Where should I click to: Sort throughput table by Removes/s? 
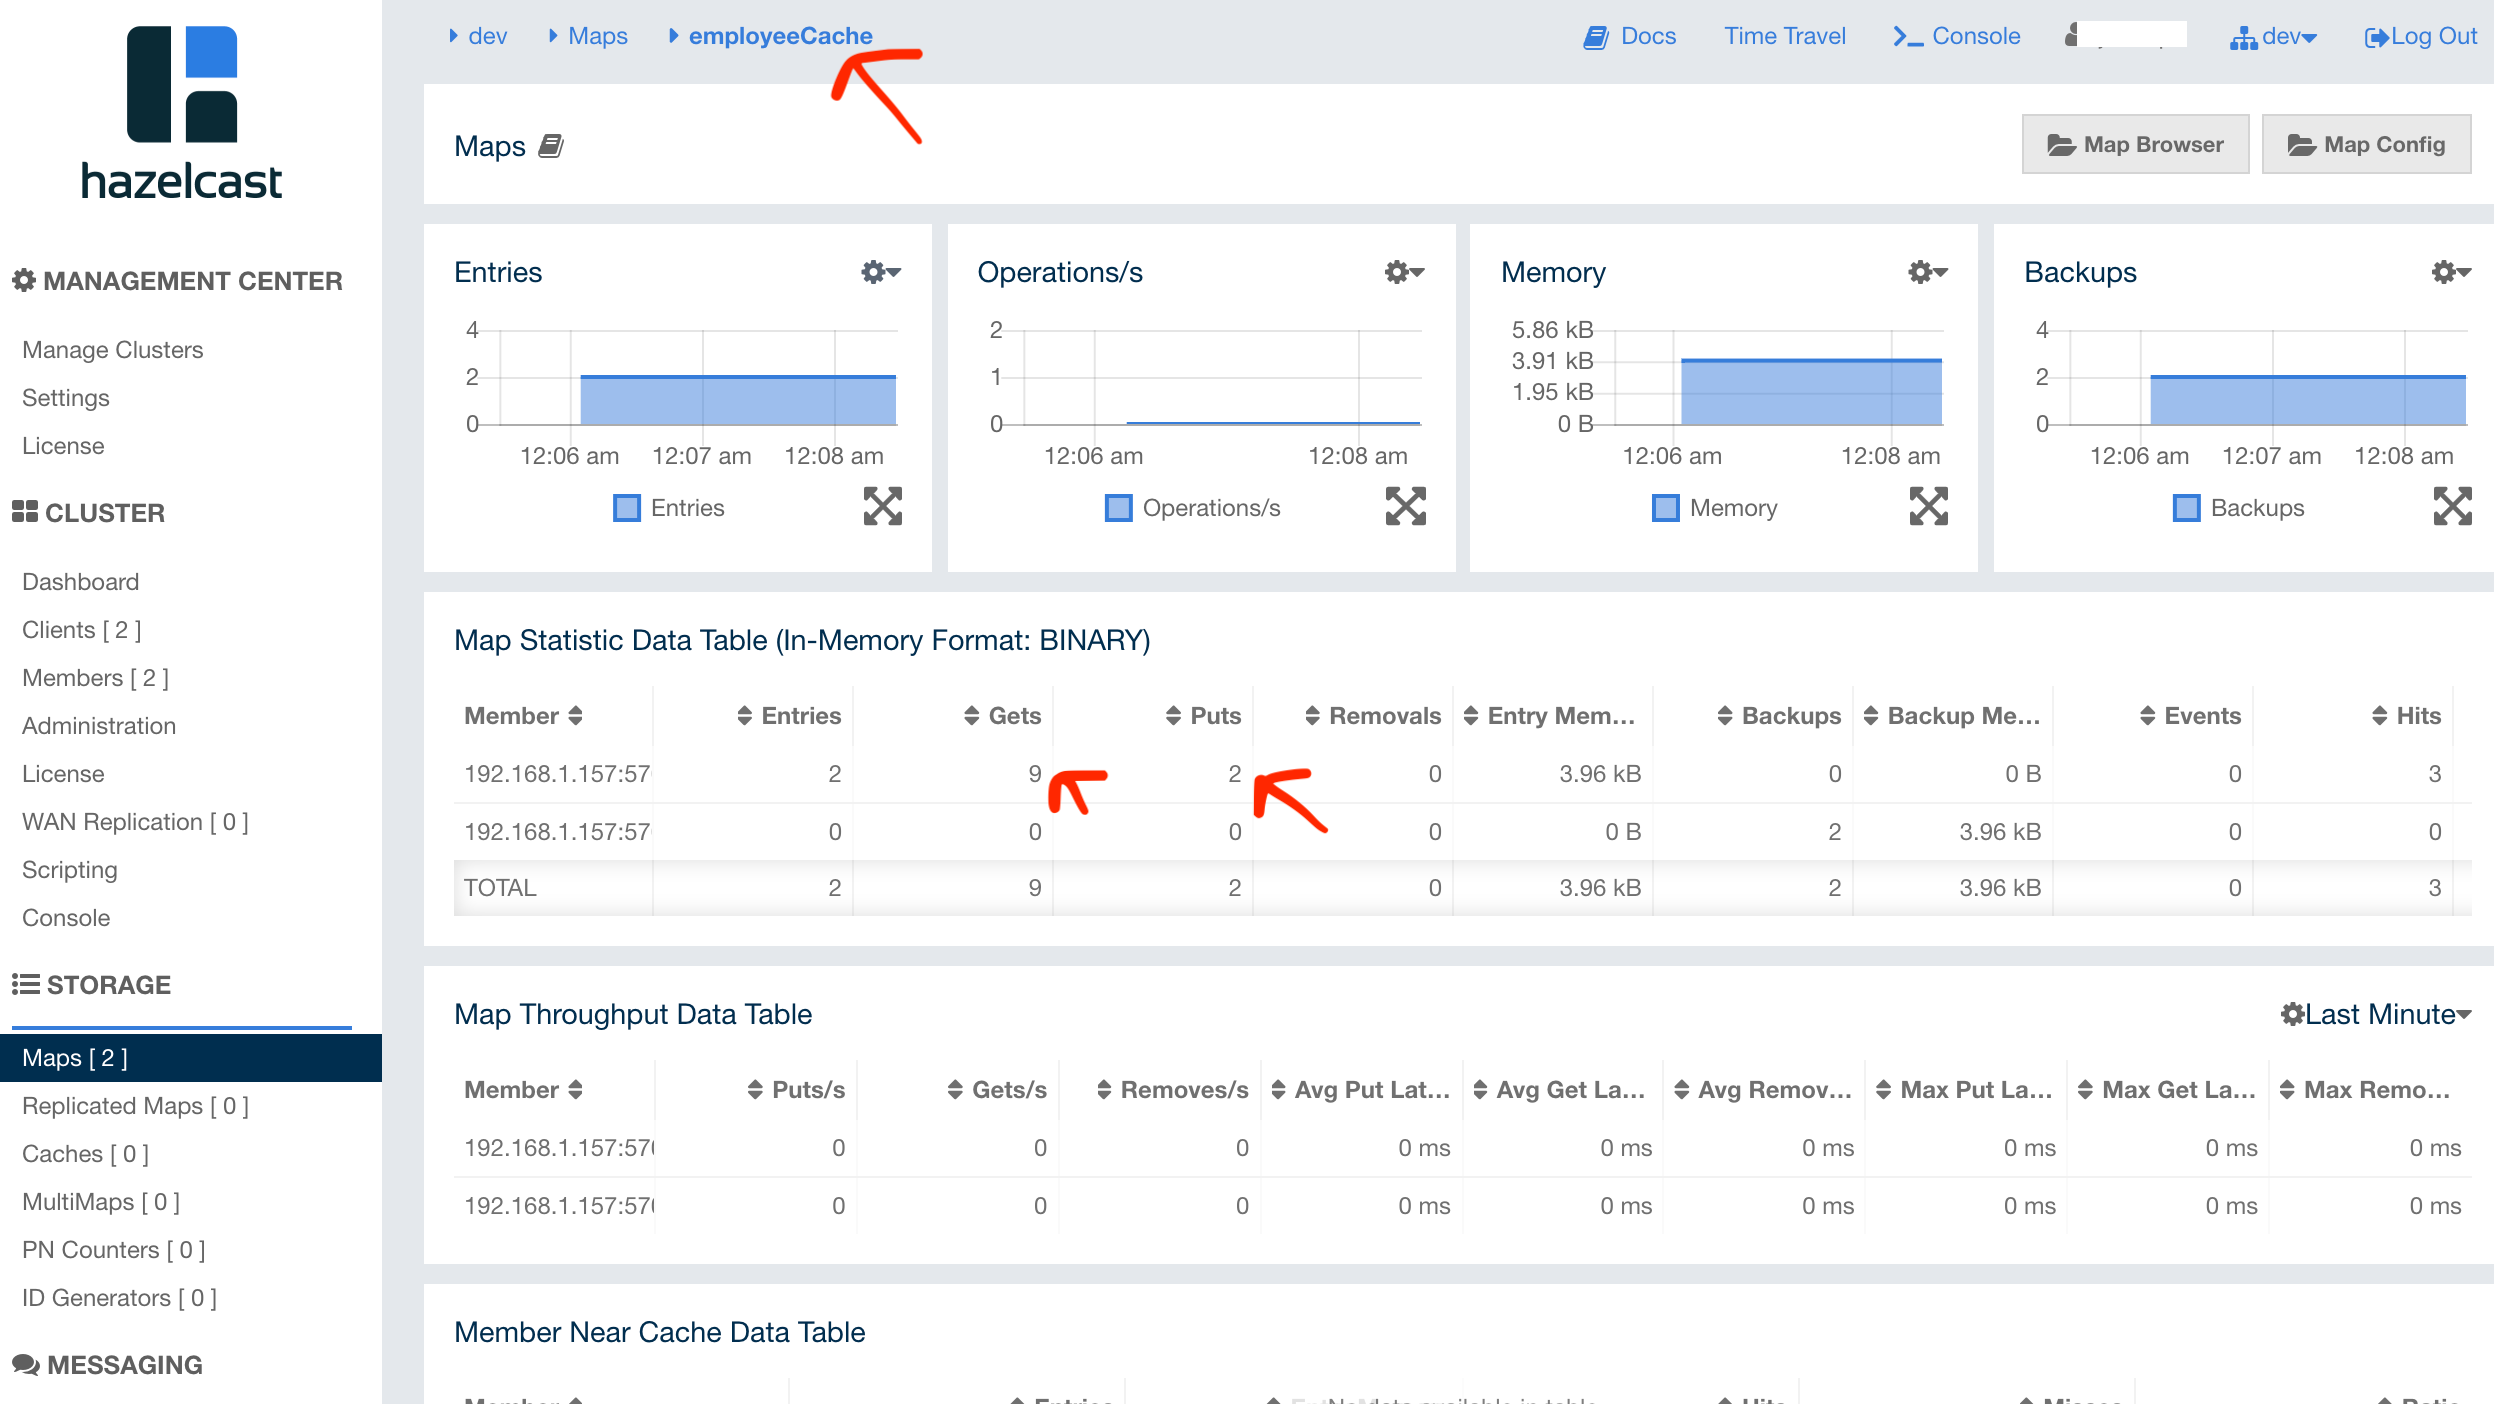(1172, 1090)
